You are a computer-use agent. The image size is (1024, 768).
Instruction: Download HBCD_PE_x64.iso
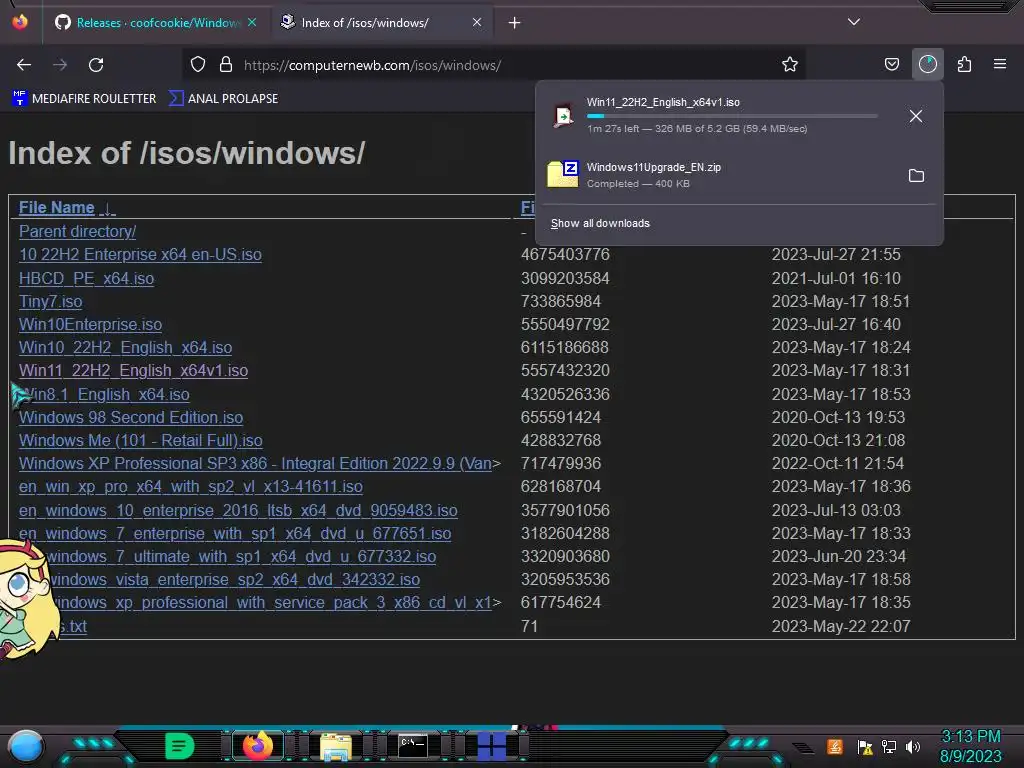(x=86, y=278)
